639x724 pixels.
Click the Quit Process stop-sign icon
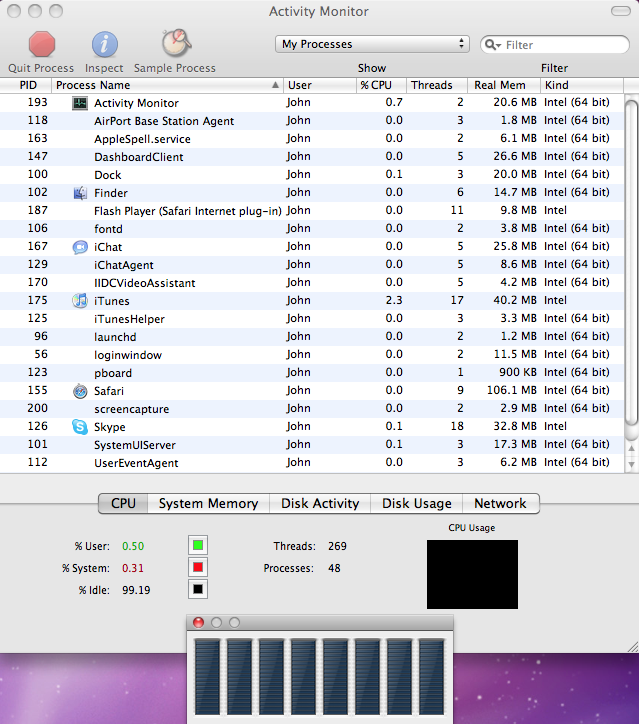coord(42,44)
